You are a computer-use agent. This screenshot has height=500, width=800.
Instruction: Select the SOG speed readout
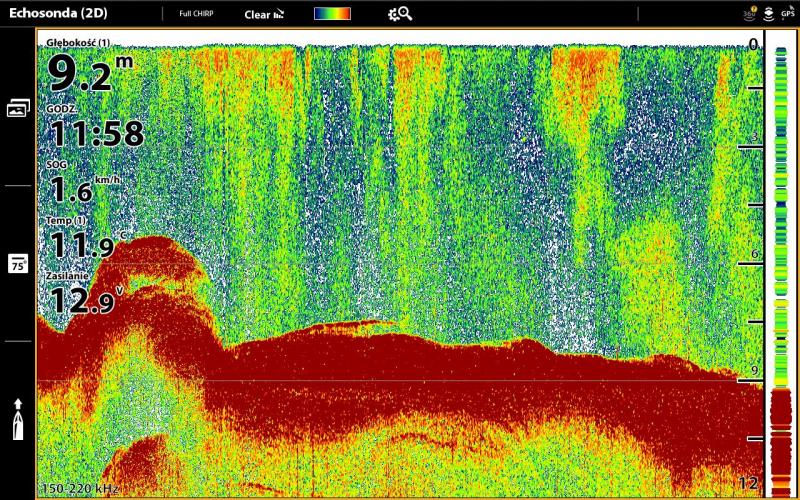pyautogui.click(x=85, y=184)
